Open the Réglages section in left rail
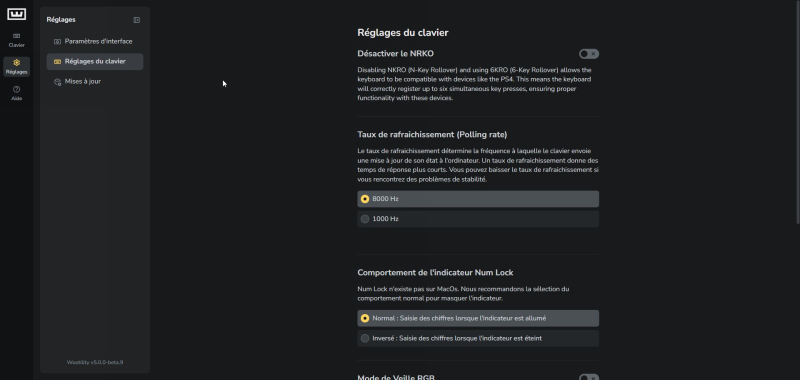The height and width of the screenshot is (380, 800). click(x=16, y=67)
